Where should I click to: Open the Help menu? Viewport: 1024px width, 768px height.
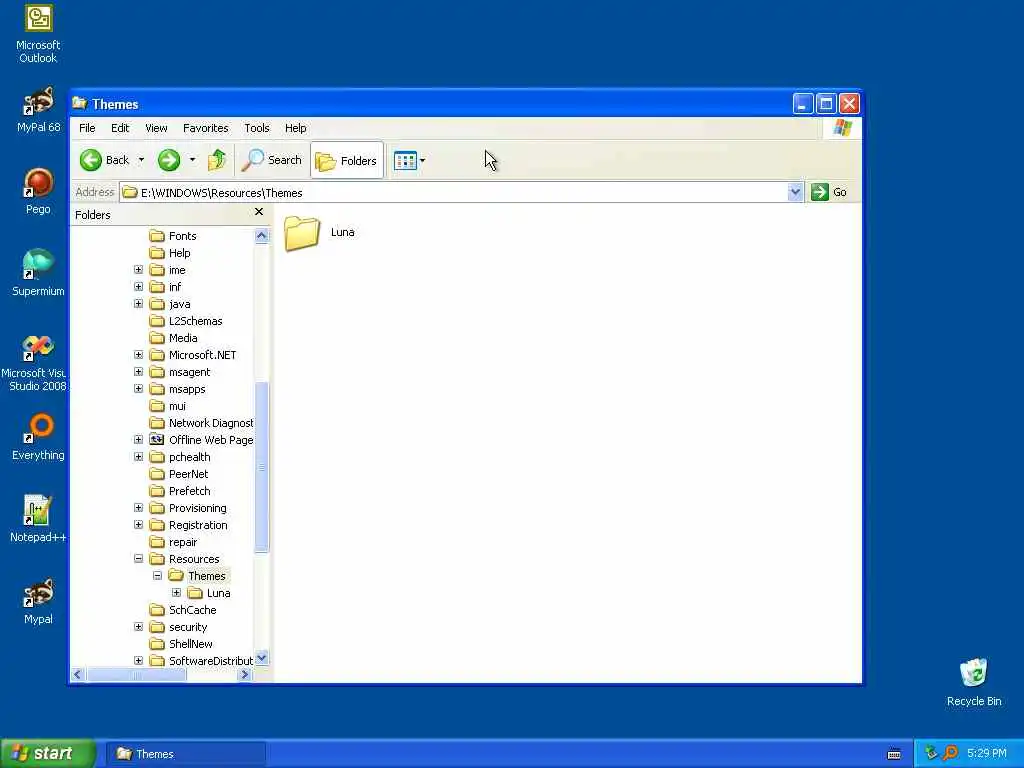(295, 128)
